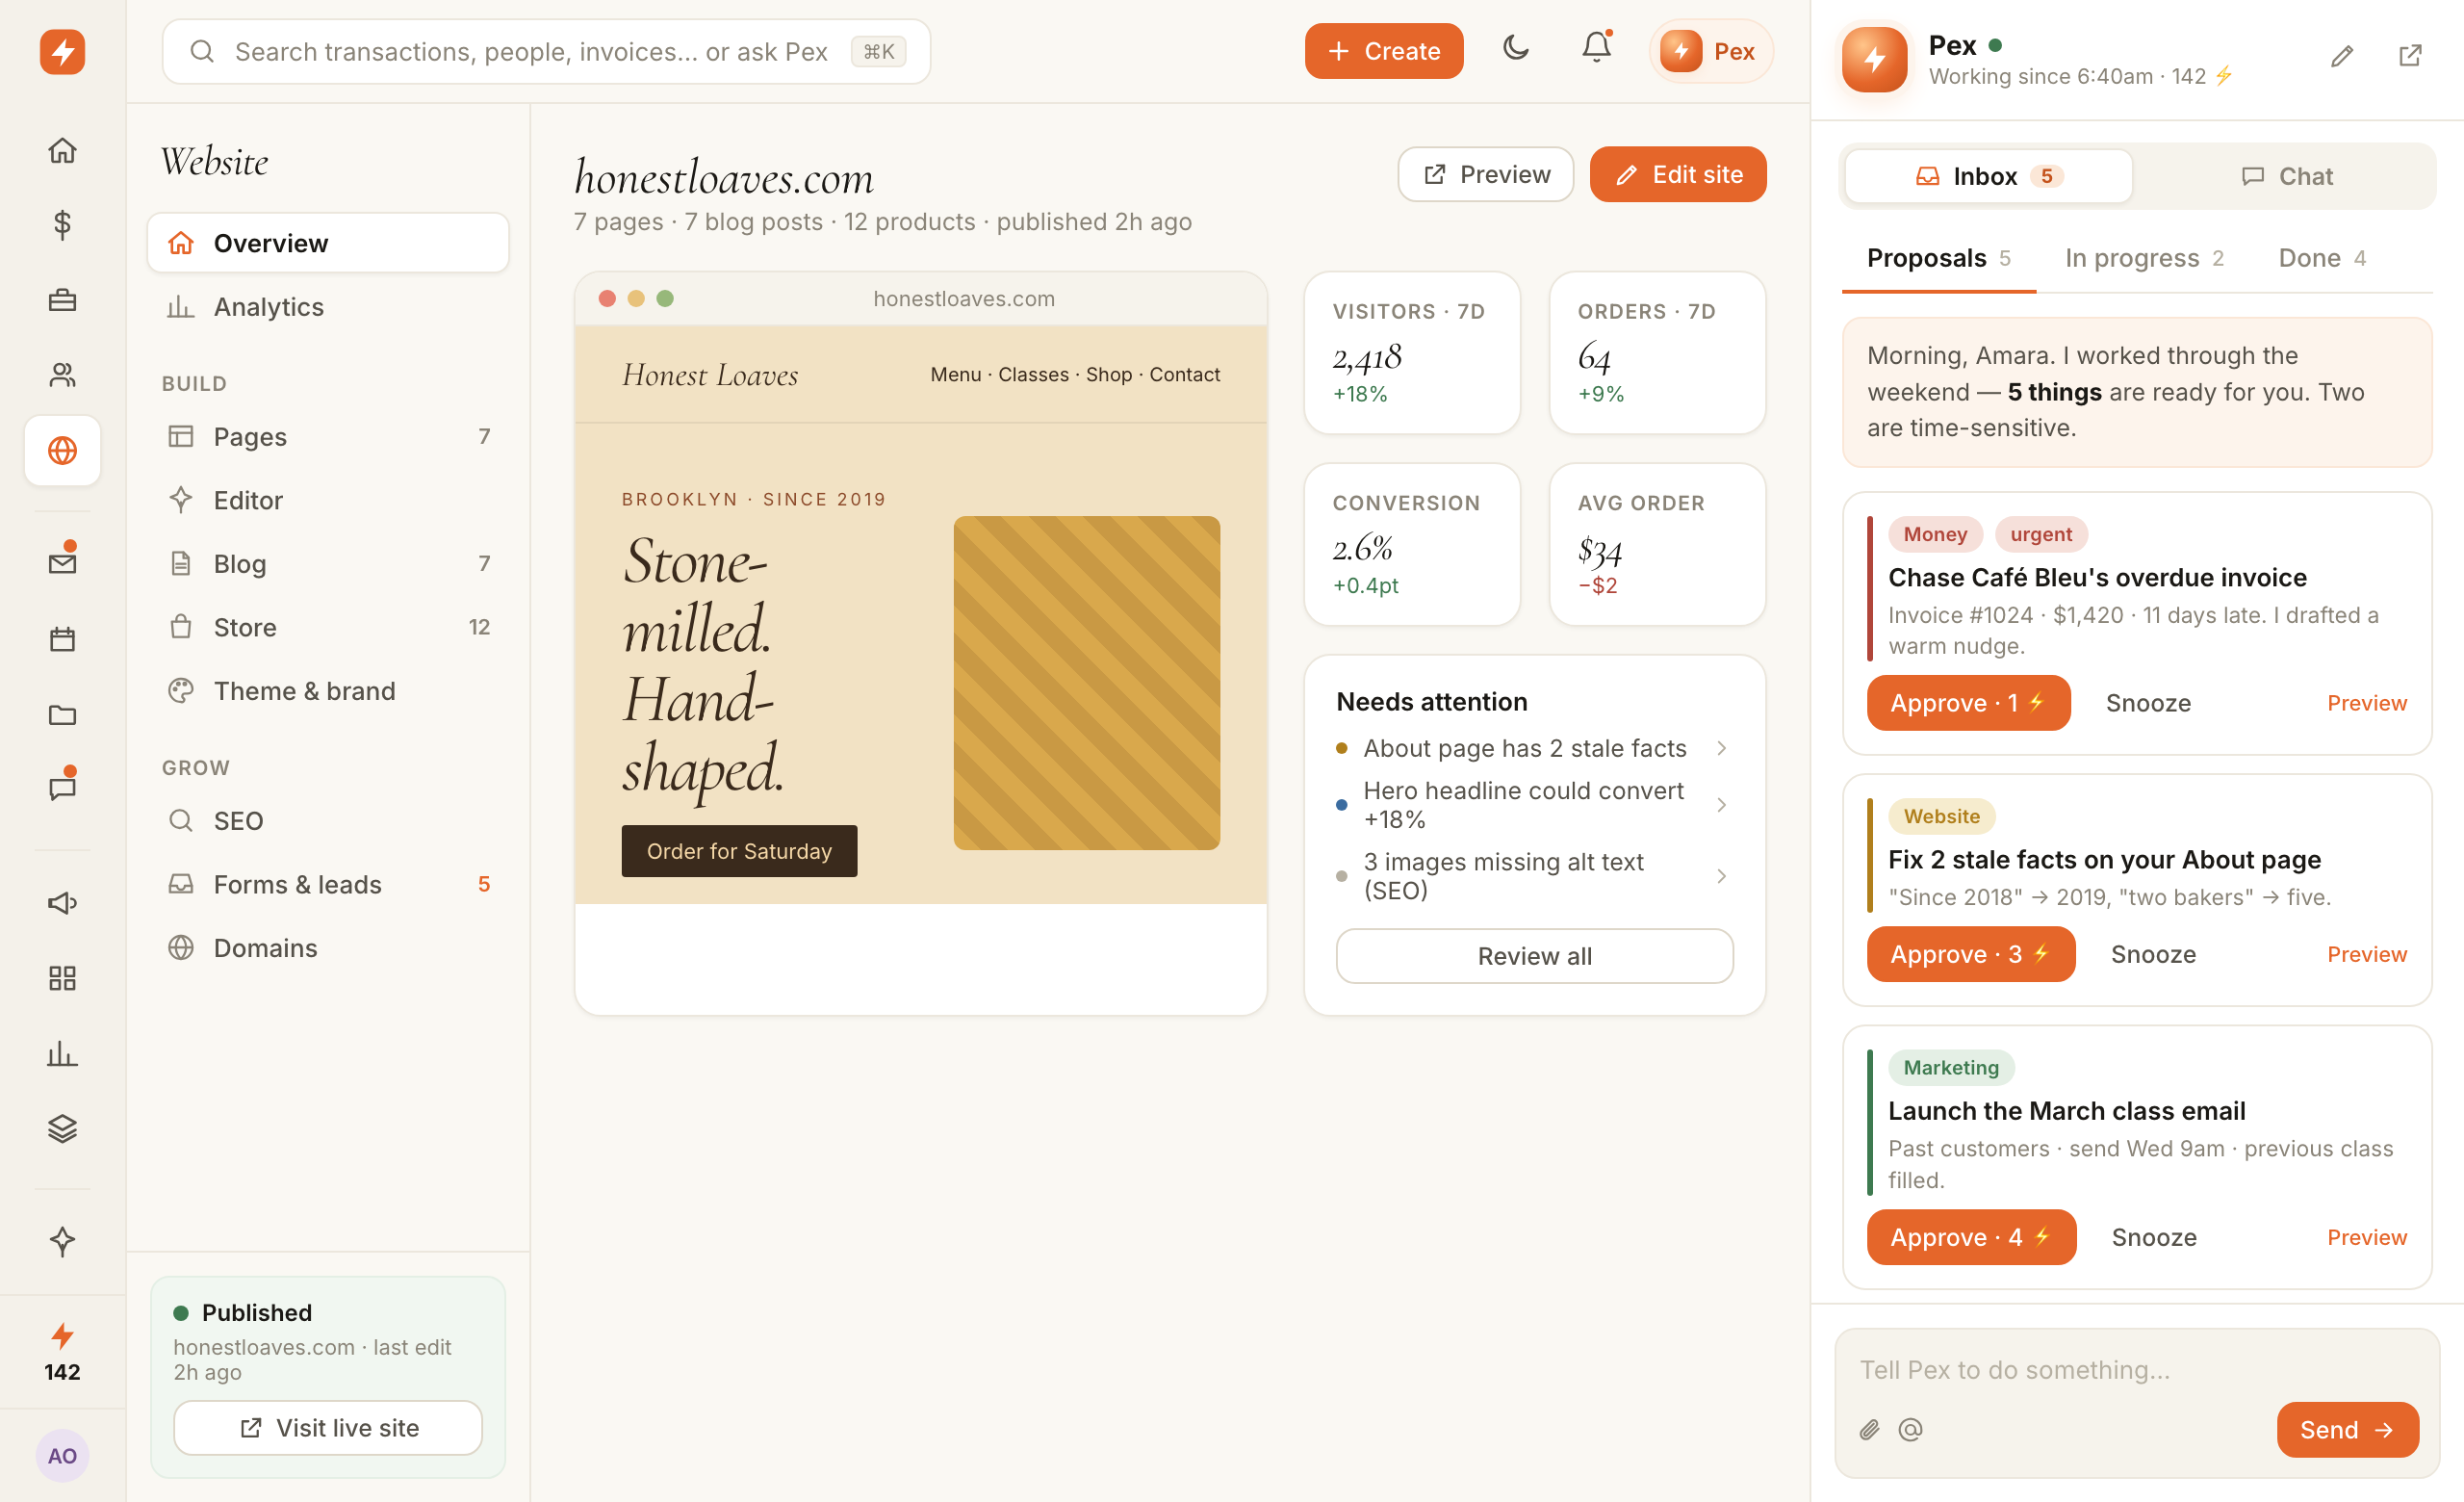This screenshot has height=1502, width=2464.
Task: Open SEO in Grow section
Action: point(328,821)
